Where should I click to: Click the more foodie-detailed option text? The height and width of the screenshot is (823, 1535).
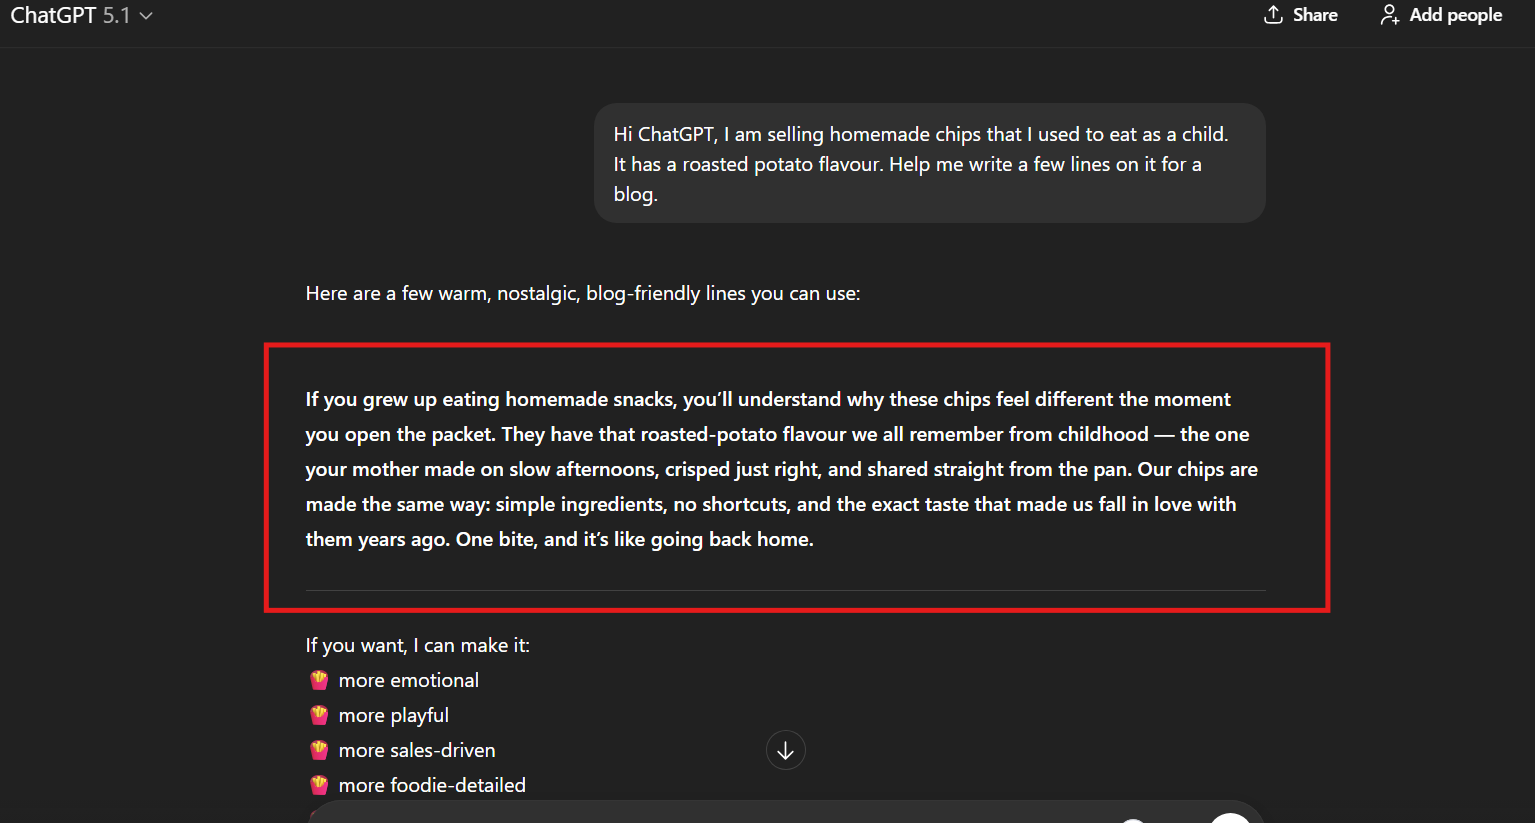pyautogui.click(x=432, y=786)
